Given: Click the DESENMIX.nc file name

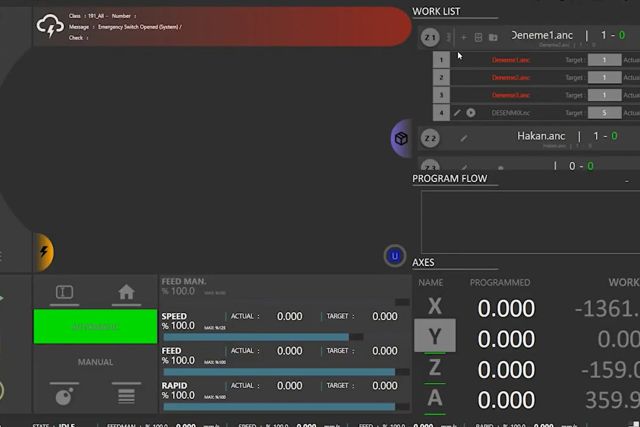Looking at the screenshot, I should [511, 113].
